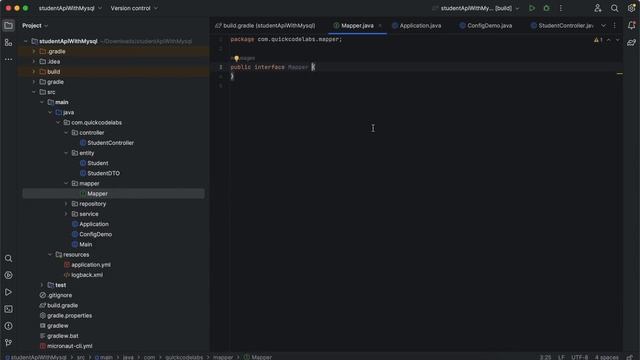Click the warning indicator in editor
Image resolution: width=640 pixels, height=360 pixels.
598,40
